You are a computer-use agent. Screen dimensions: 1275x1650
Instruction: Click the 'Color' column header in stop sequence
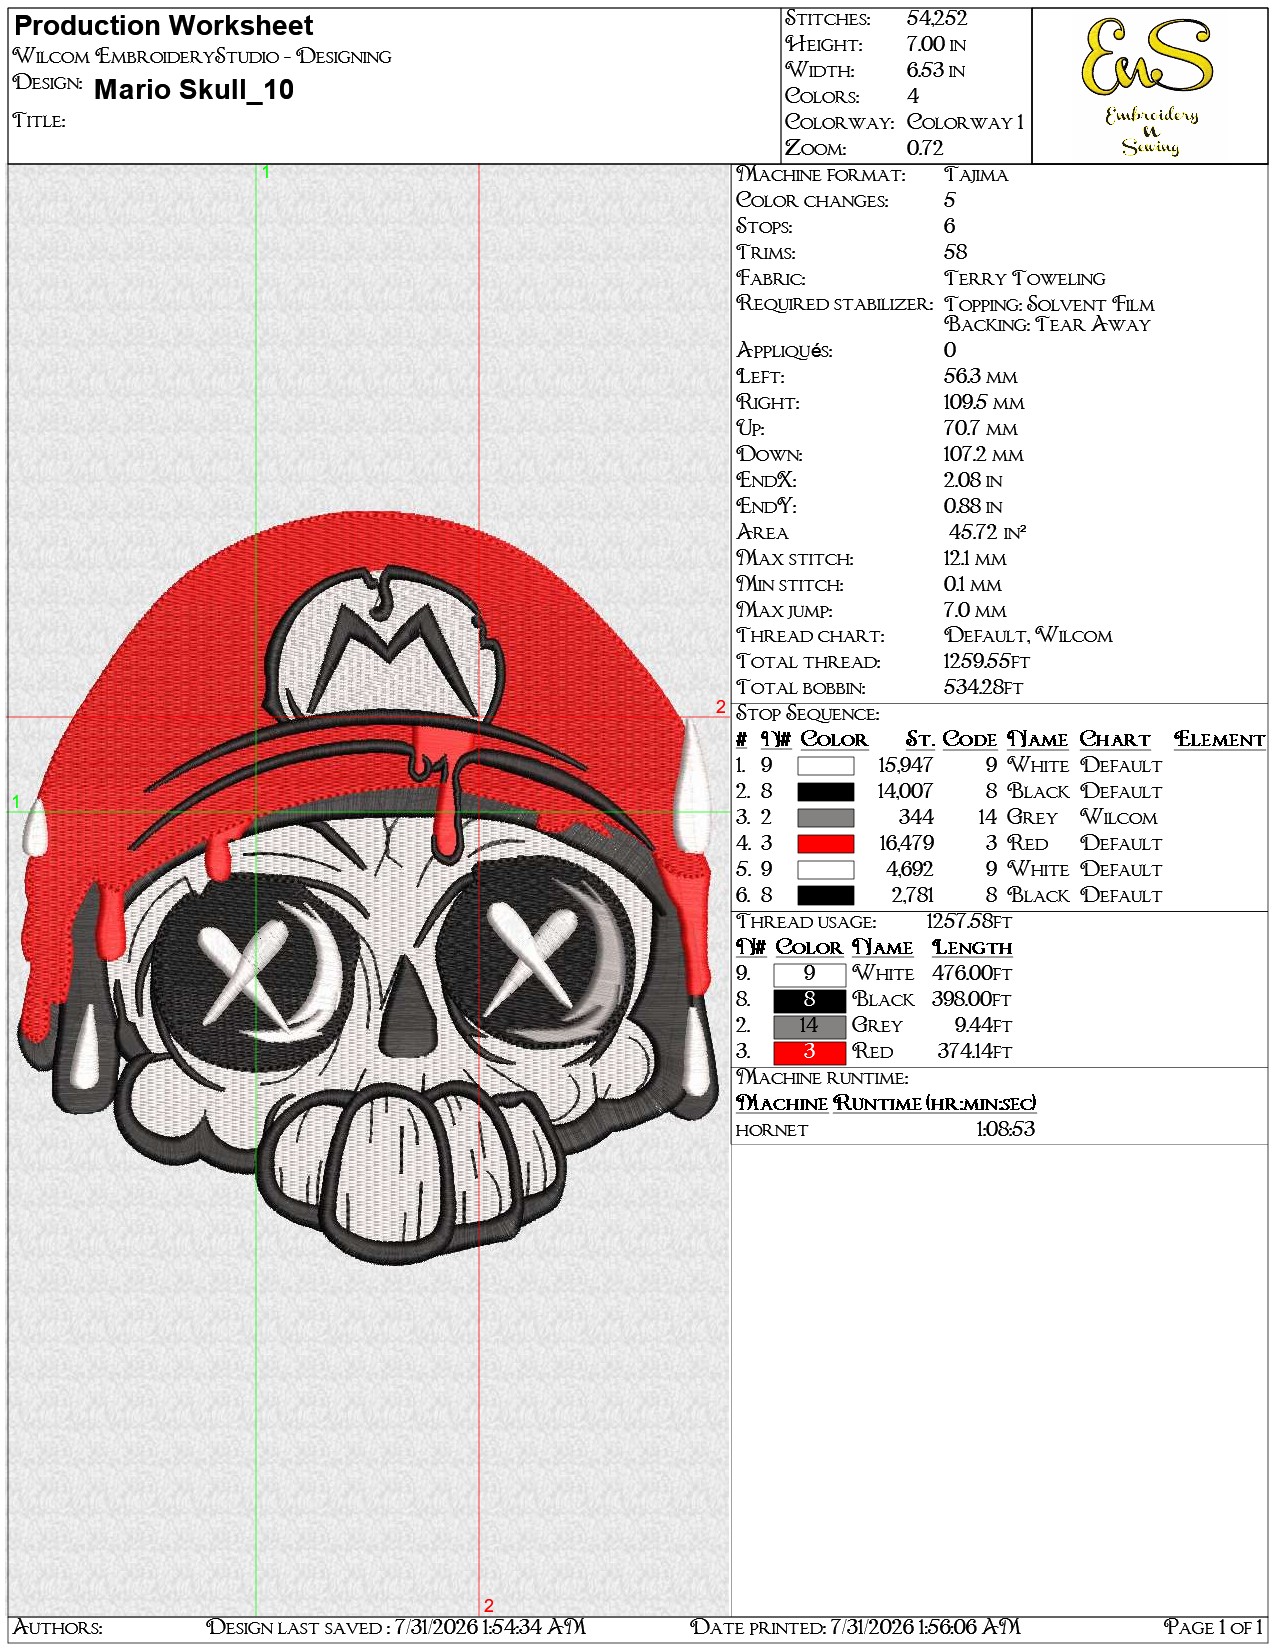point(834,740)
